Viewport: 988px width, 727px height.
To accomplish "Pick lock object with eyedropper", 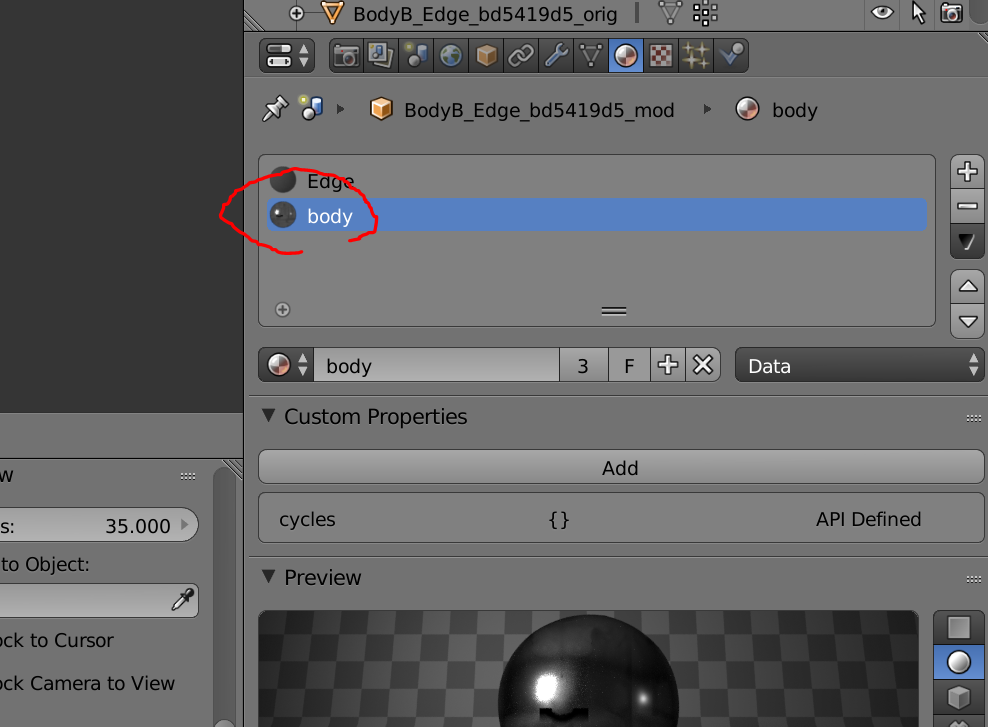I will tap(183, 599).
